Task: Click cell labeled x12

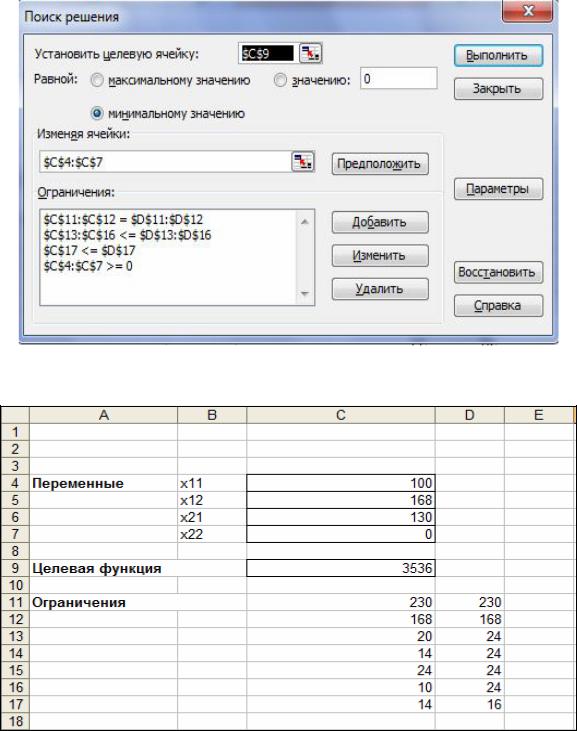Action: pos(212,500)
